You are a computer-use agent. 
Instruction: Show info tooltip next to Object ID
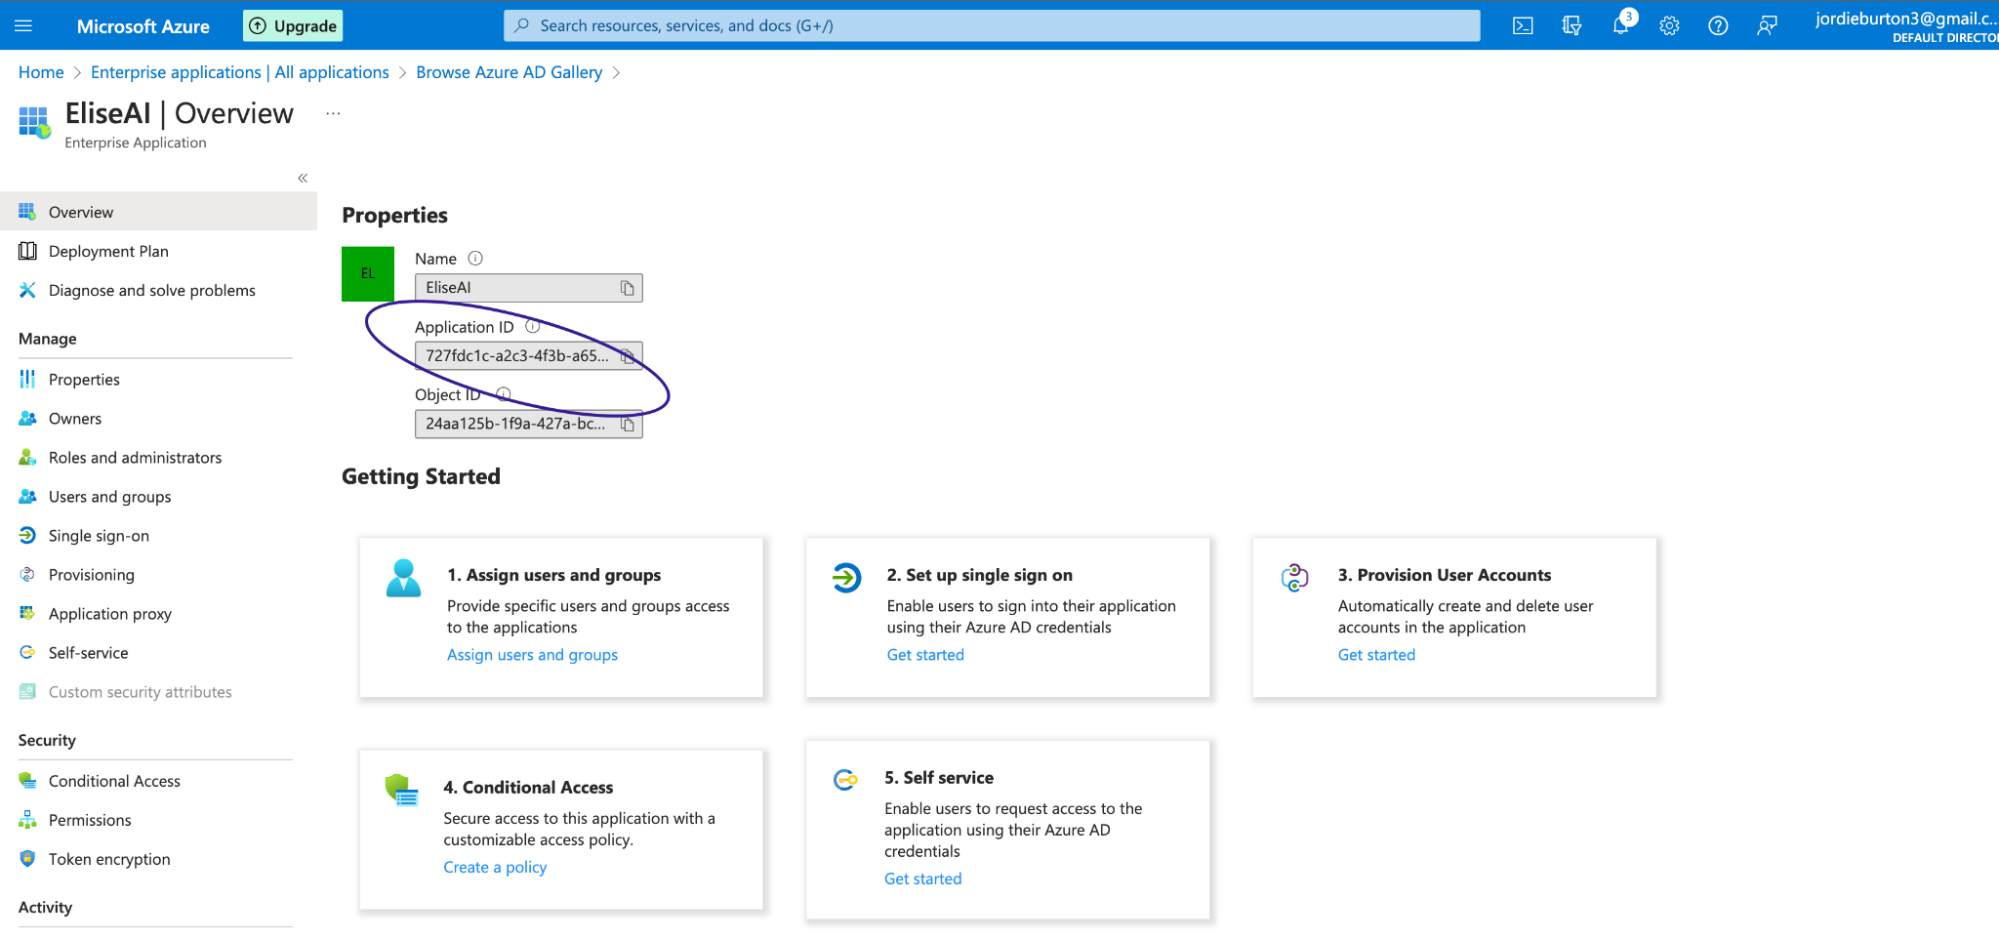(x=504, y=394)
